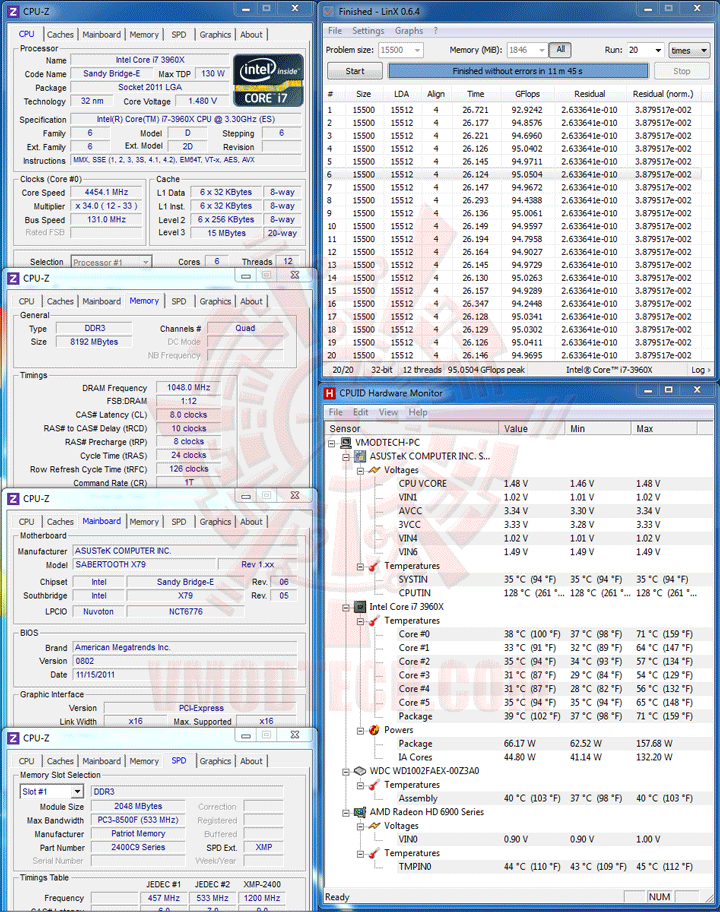
Task: Open the LinX Problem size dropdown
Action: (x=417, y=51)
